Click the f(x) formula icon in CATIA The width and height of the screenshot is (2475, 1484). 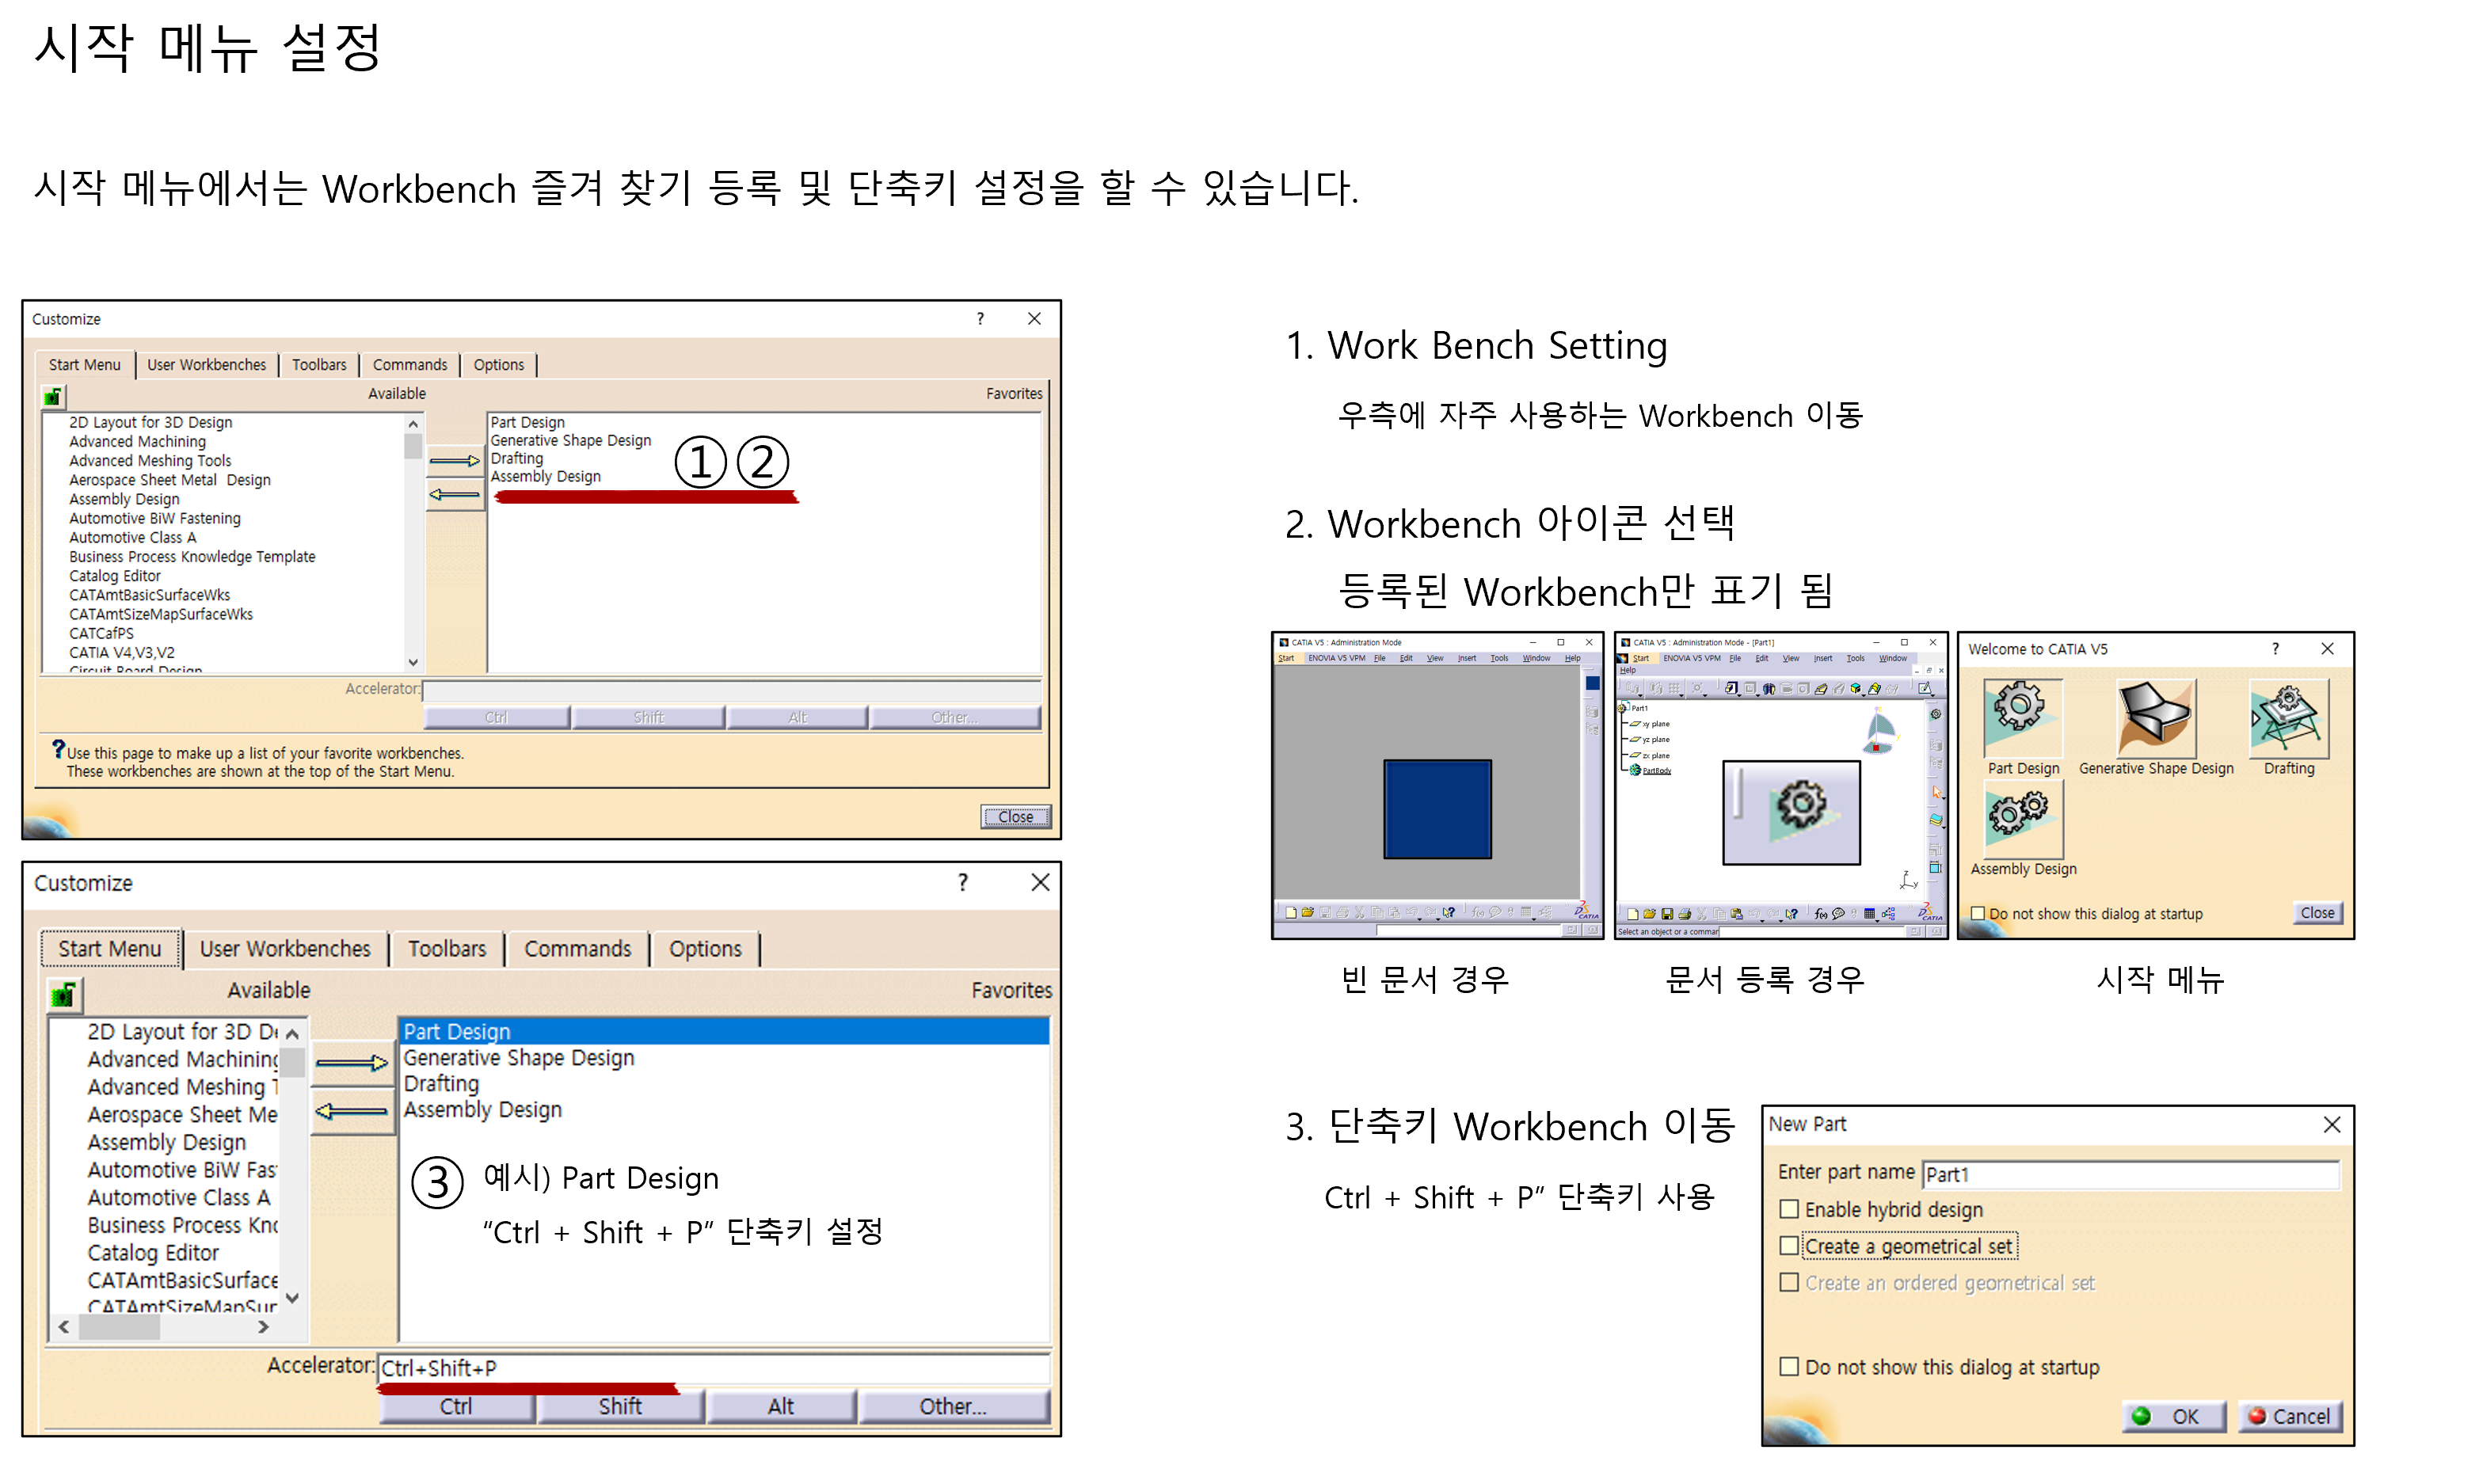click(x=1821, y=913)
